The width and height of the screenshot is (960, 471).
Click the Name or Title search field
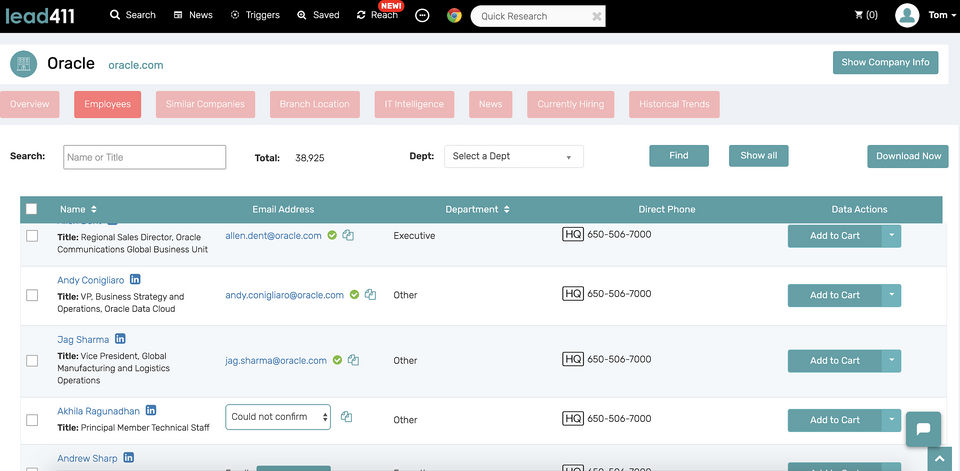144,157
